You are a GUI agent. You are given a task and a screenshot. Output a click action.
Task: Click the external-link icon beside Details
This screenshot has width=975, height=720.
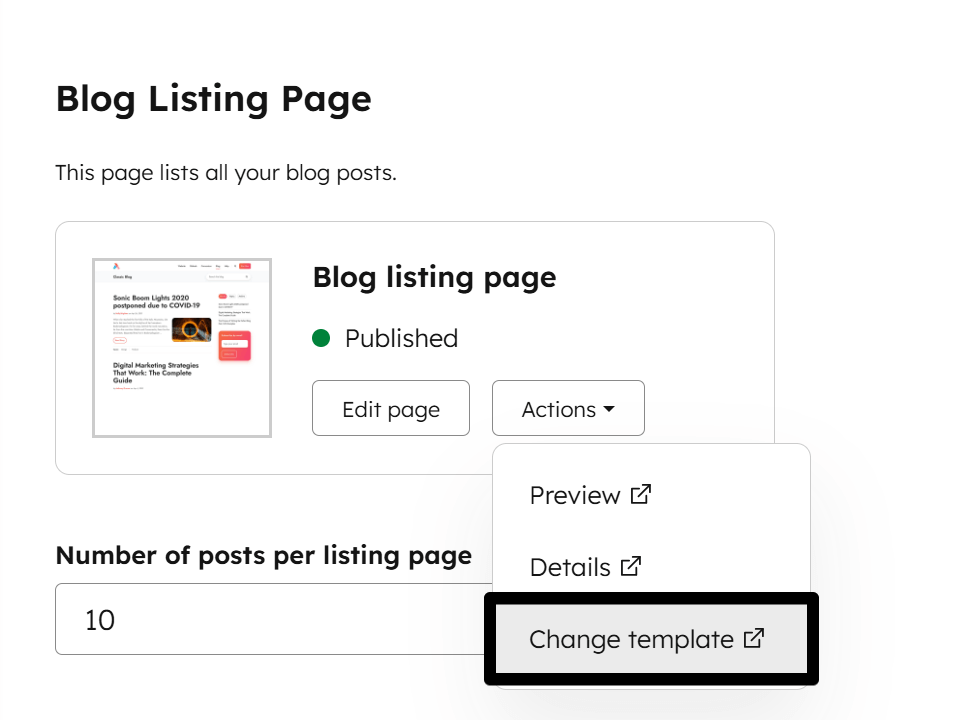(631, 566)
